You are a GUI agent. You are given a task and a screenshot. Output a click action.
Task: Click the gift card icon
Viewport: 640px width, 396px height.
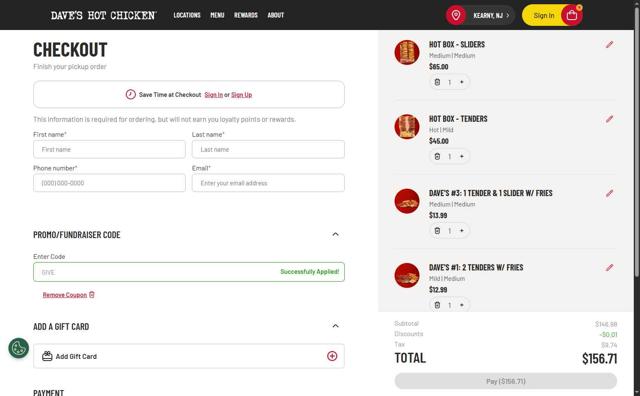[47, 356]
